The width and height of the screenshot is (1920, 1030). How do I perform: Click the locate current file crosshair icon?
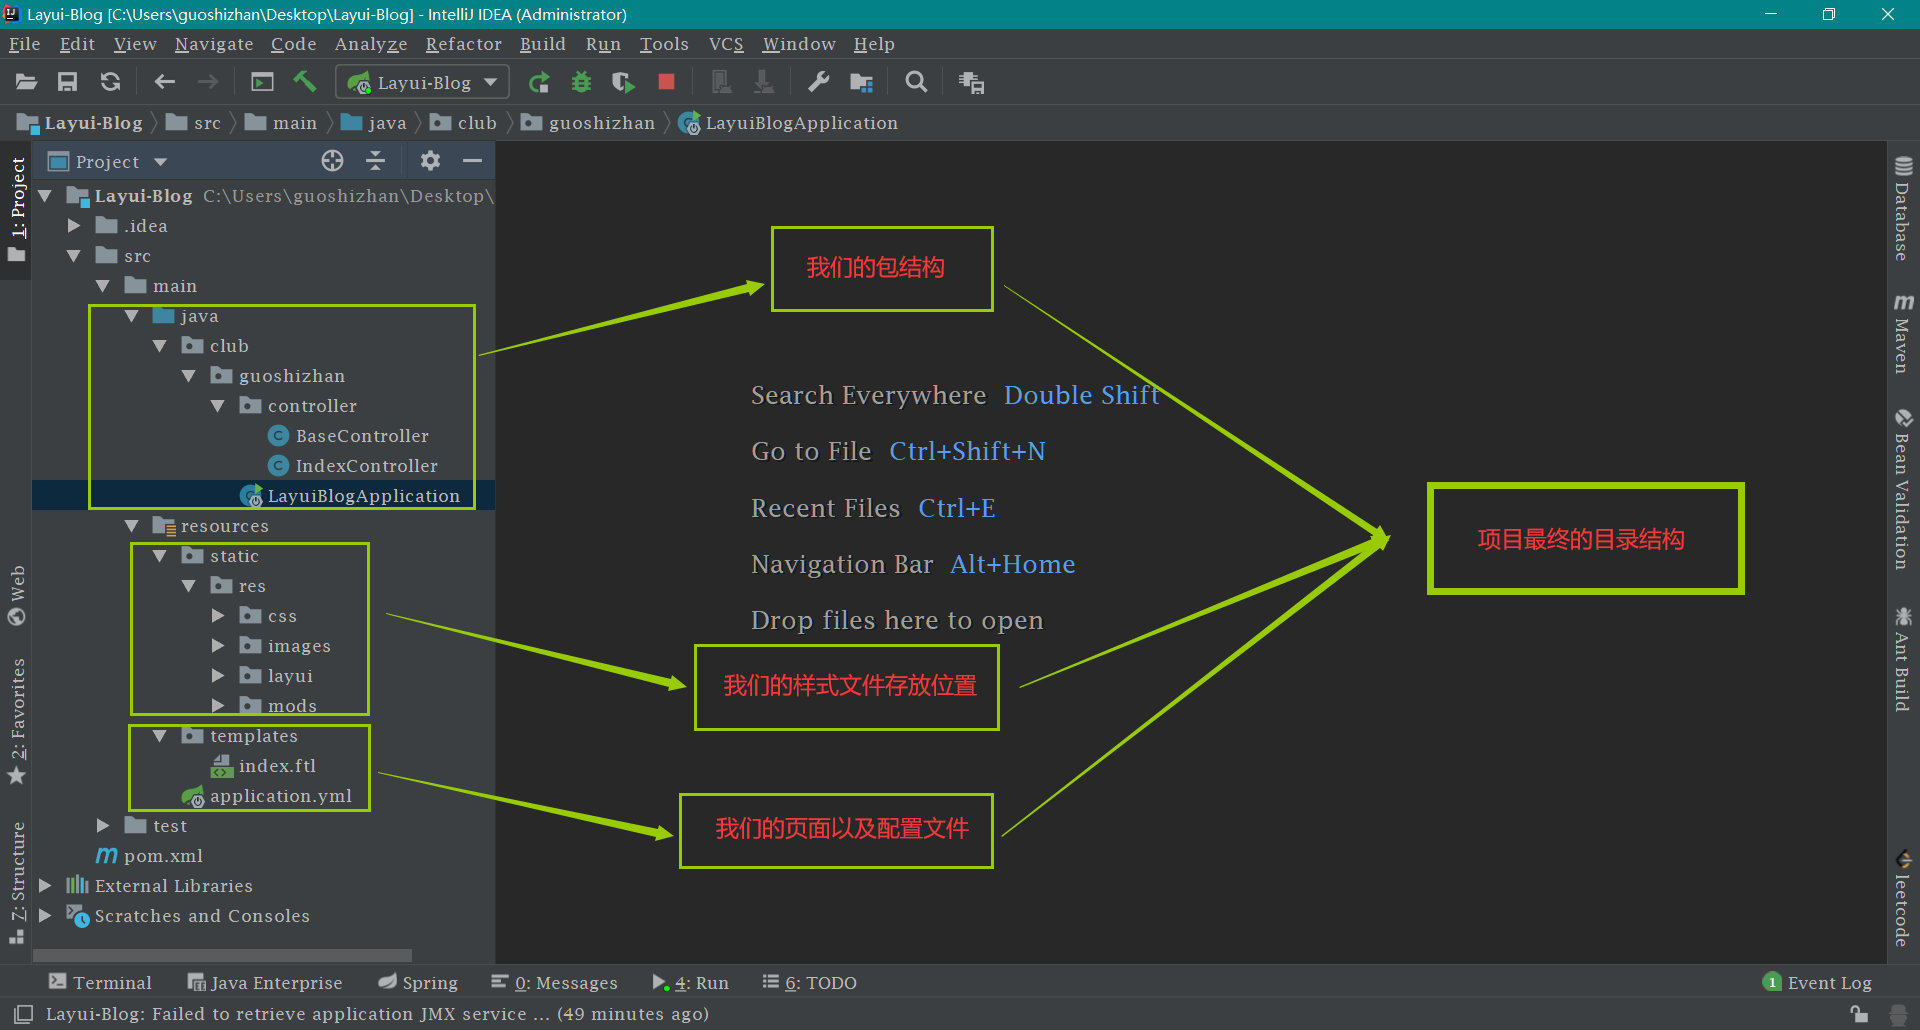tap(332, 161)
